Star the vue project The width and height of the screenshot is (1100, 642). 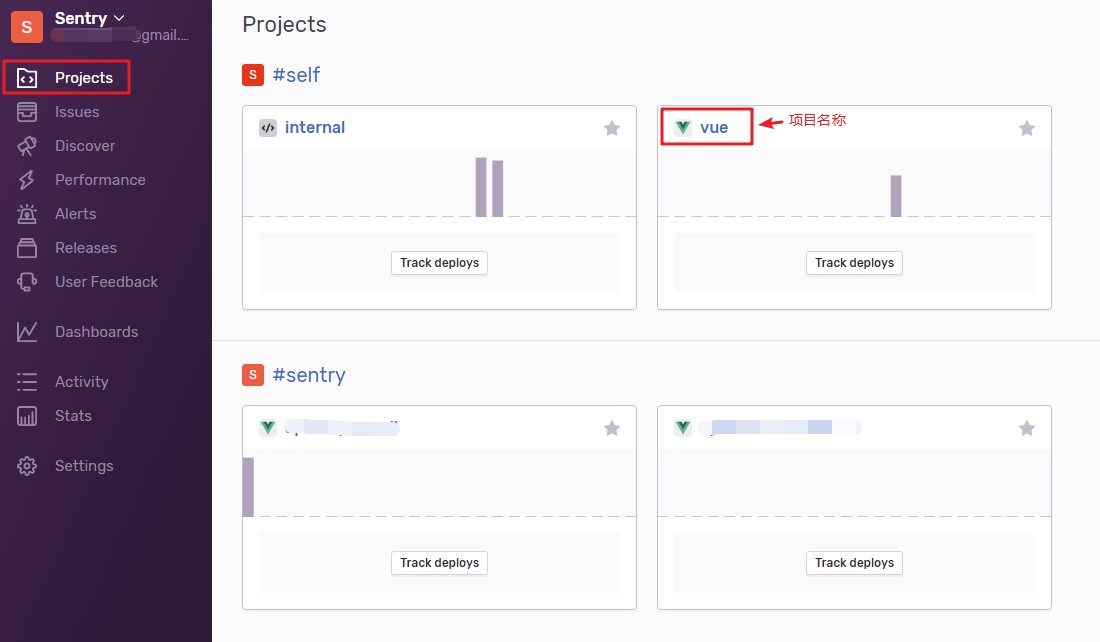pos(1026,127)
